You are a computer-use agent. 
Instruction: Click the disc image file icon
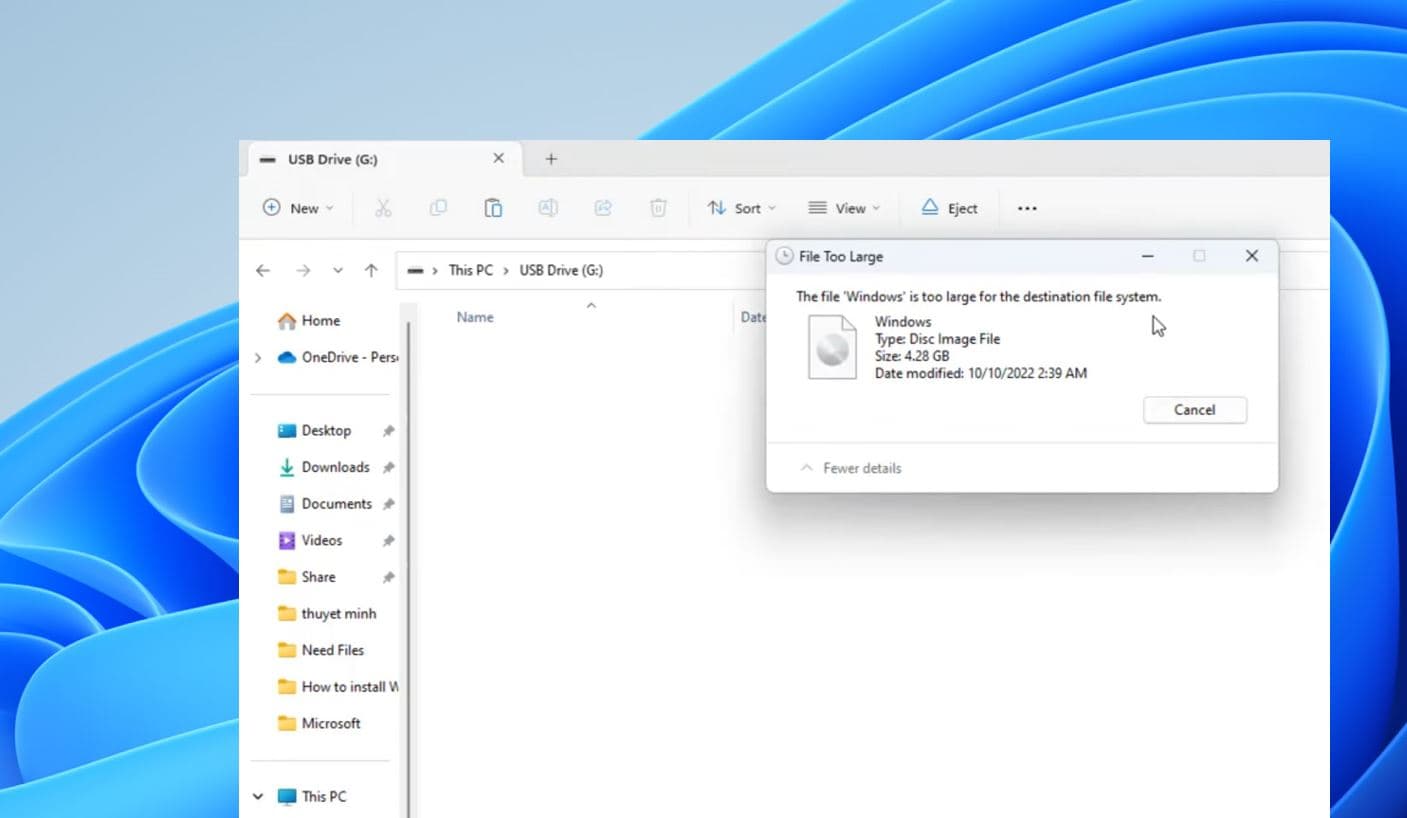pos(832,347)
